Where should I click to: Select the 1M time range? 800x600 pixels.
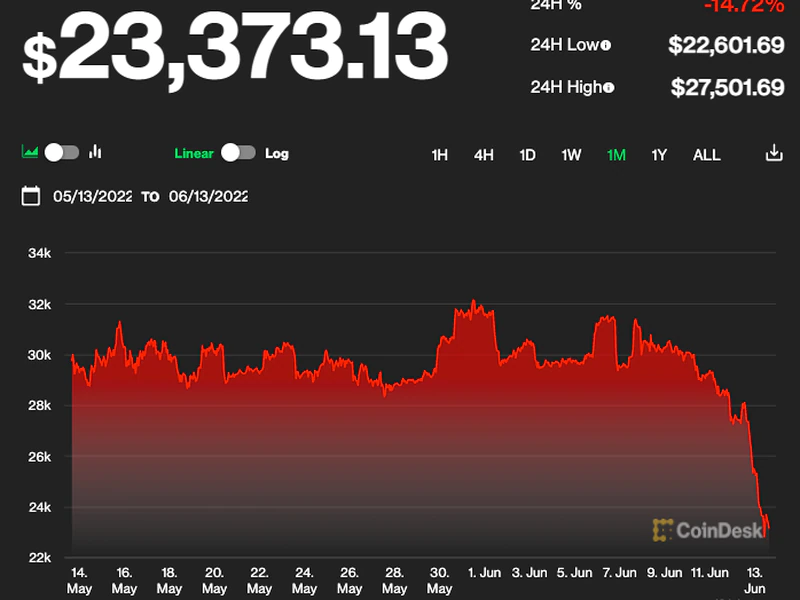point(616,155)
